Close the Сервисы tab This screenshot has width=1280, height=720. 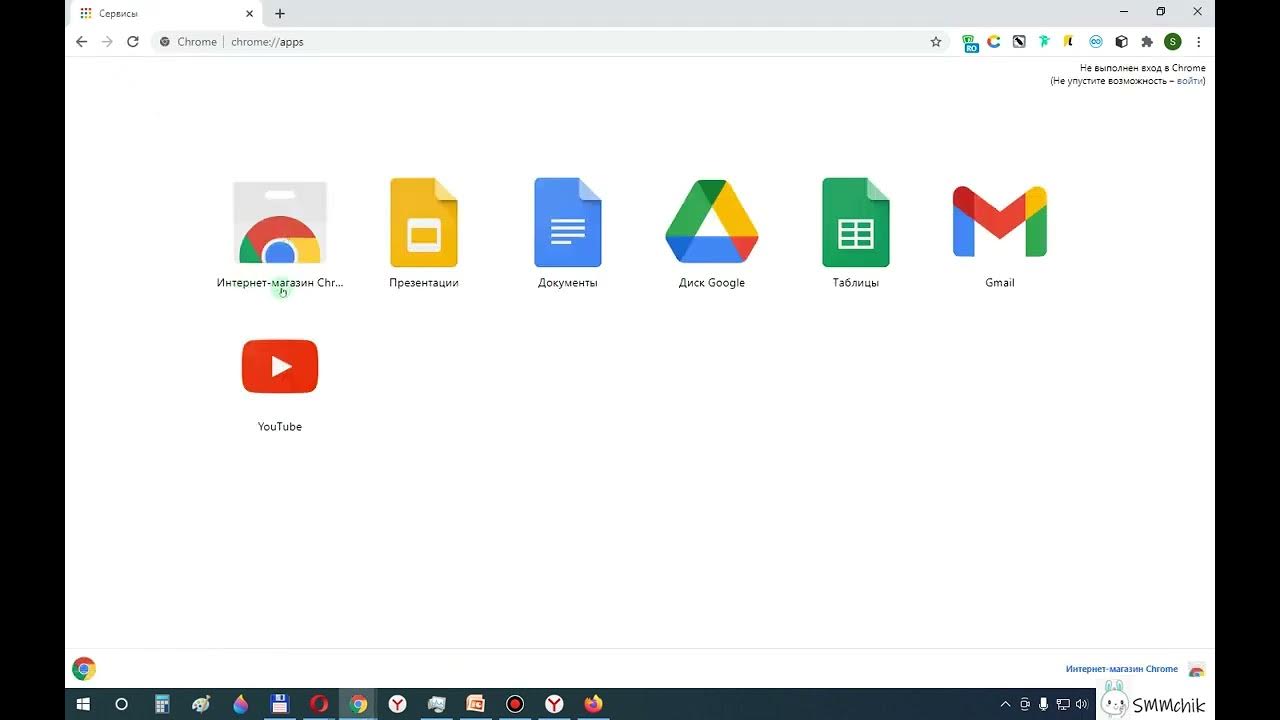(250, 14)
